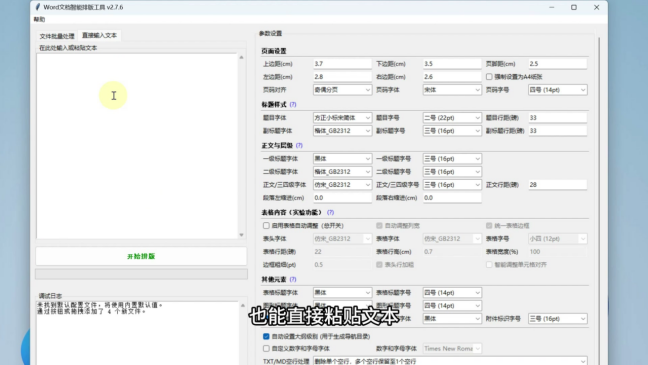
Task: Click the 副标题行距(磅) field
Action: click(557, 131)
